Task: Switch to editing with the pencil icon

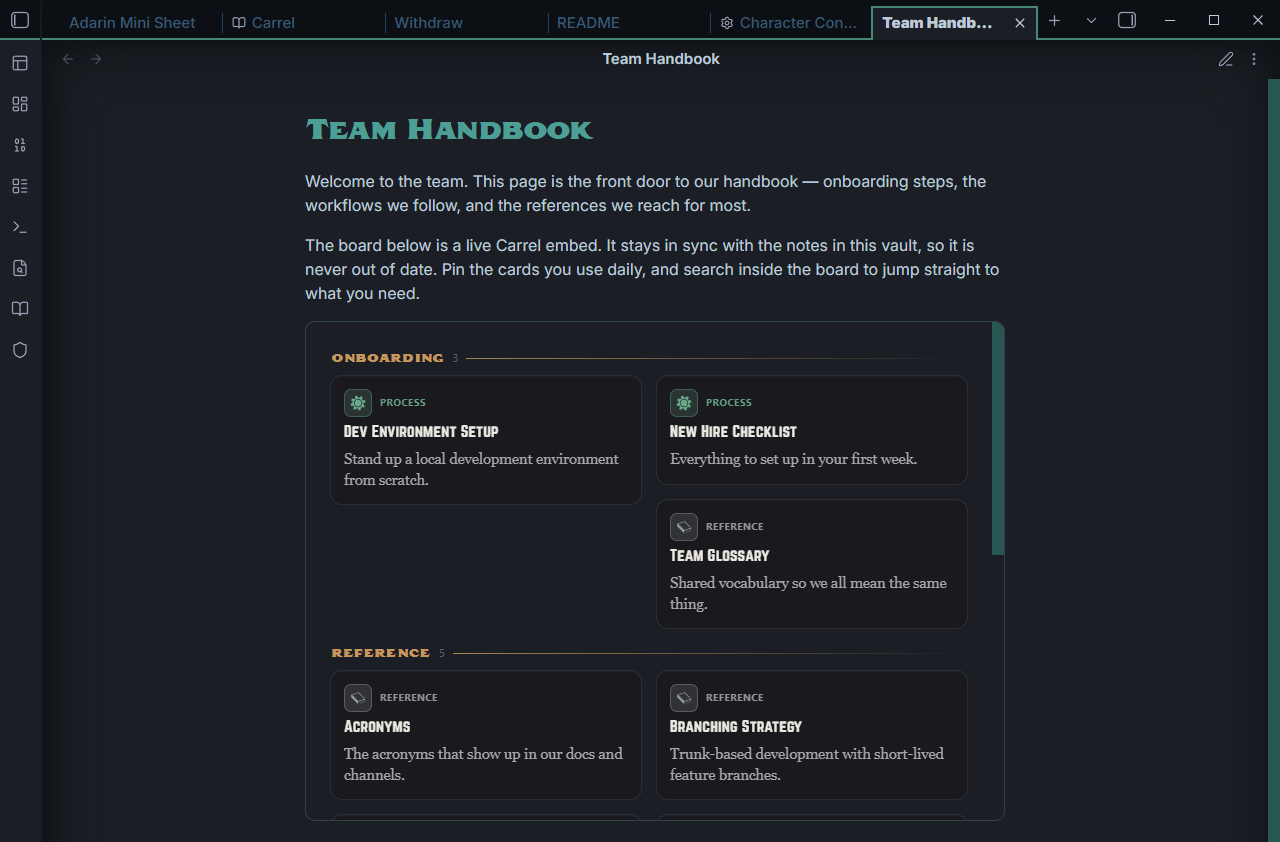Action: point(1226,59)
